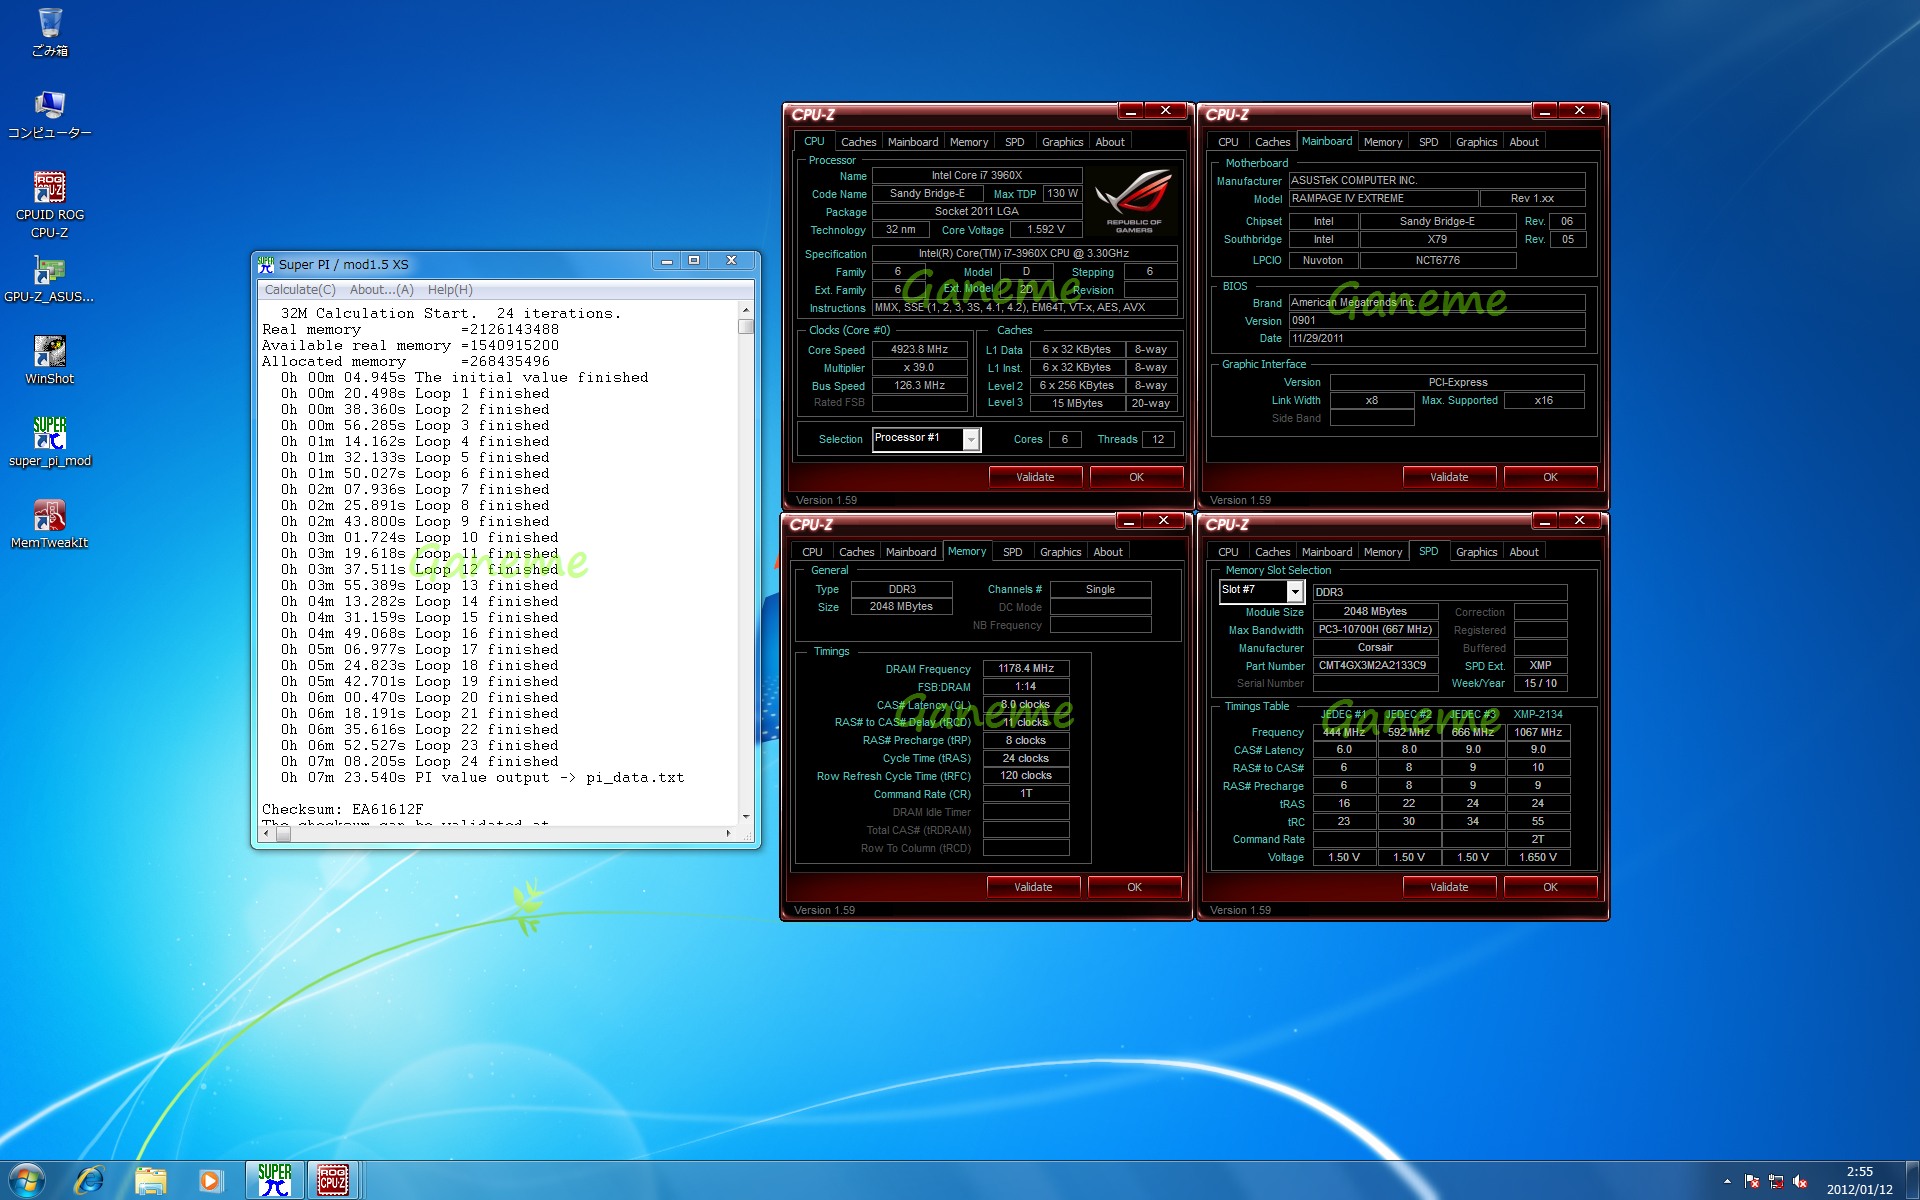Image resolution: width=1920 pixels, height=1200 pixels.
Task: Click the muted volume tray icon
Action: click(x=1800, y=1181)
